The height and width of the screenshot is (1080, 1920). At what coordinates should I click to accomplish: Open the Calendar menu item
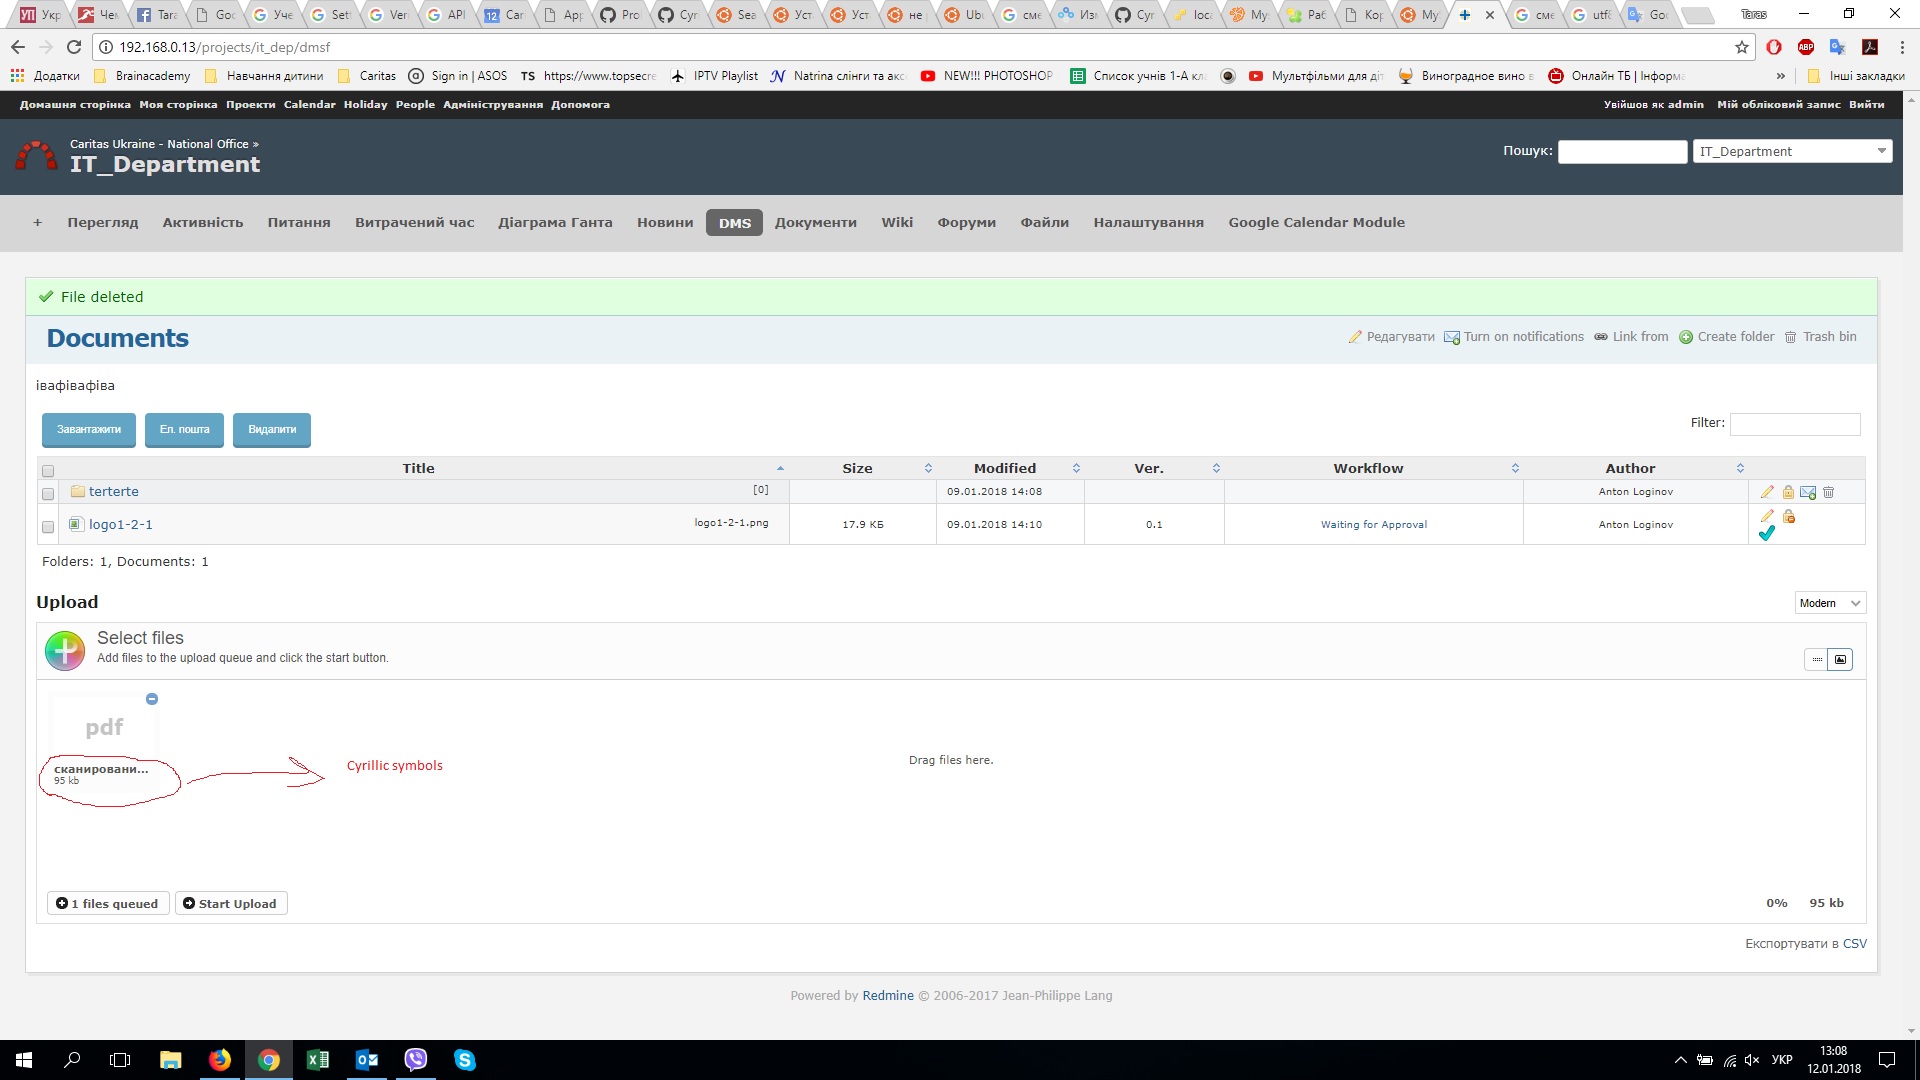pyautogui.click(x=309, y=104)
